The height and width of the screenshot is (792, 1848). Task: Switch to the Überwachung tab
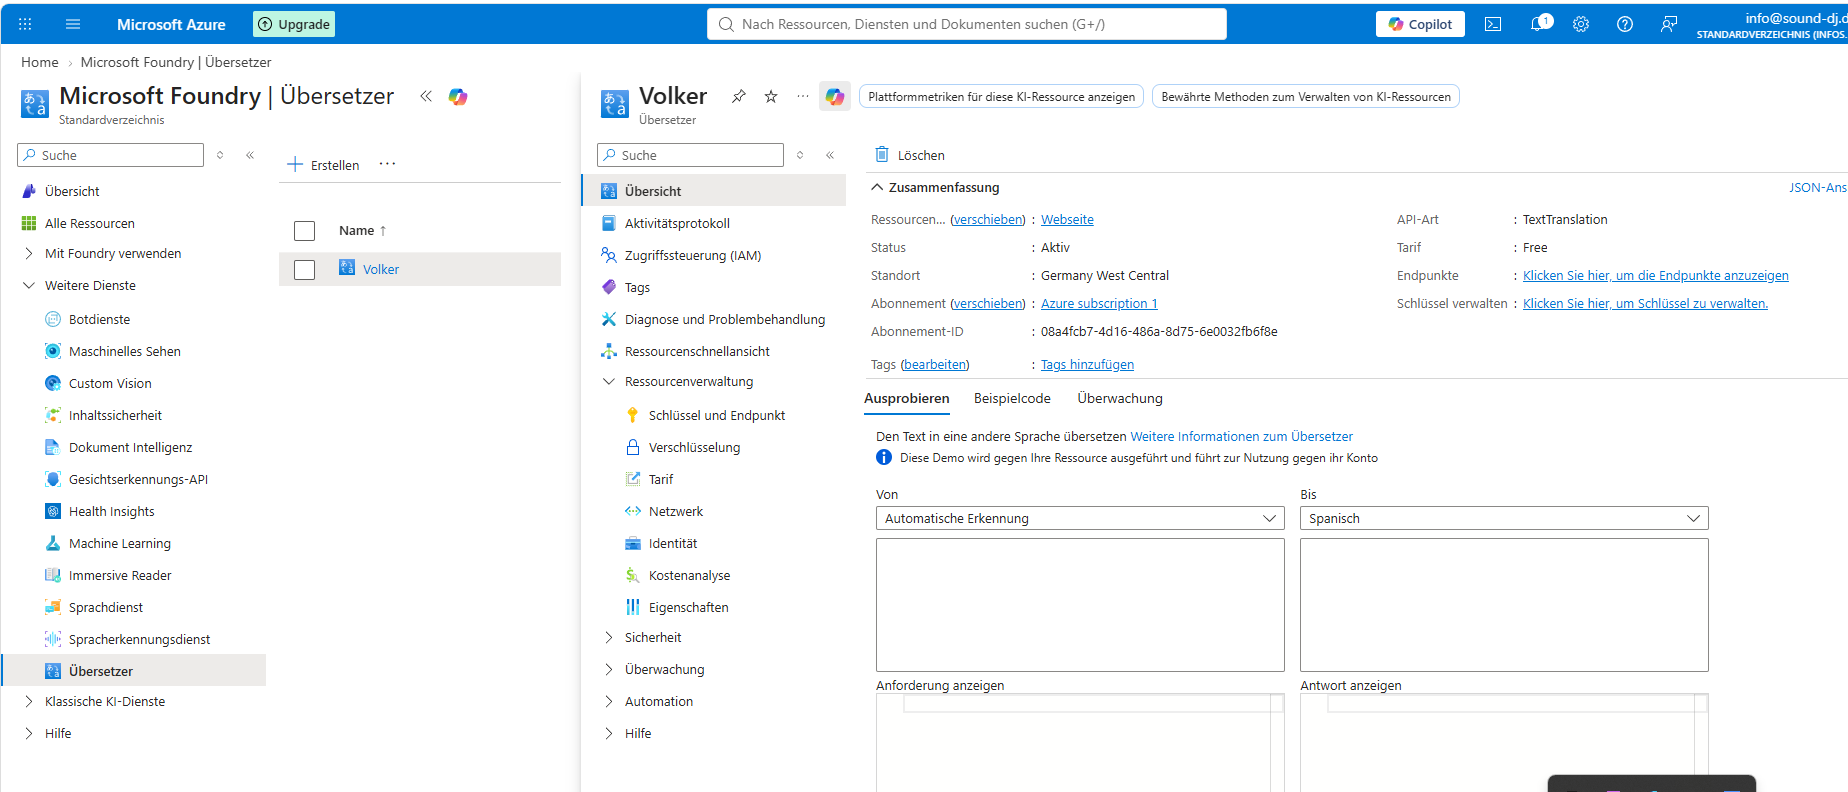coord(1120,398)
